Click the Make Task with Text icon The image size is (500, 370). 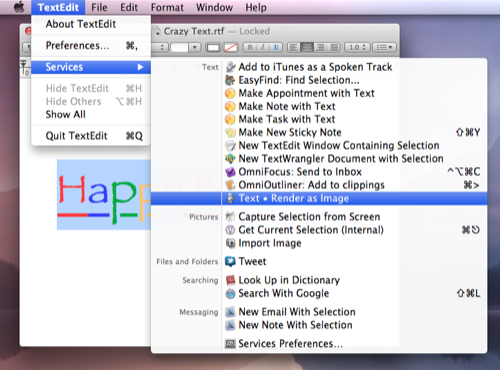230,119
